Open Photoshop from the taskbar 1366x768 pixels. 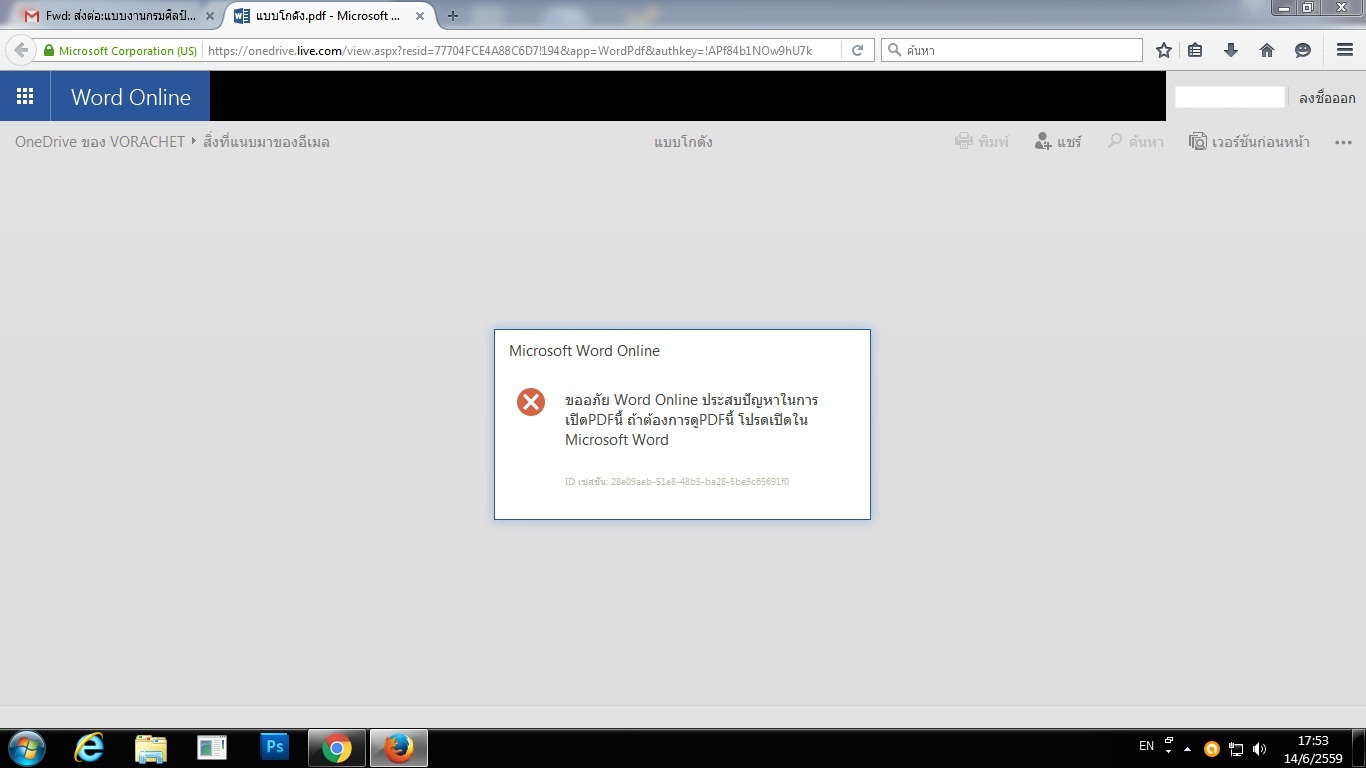[274, 748]
